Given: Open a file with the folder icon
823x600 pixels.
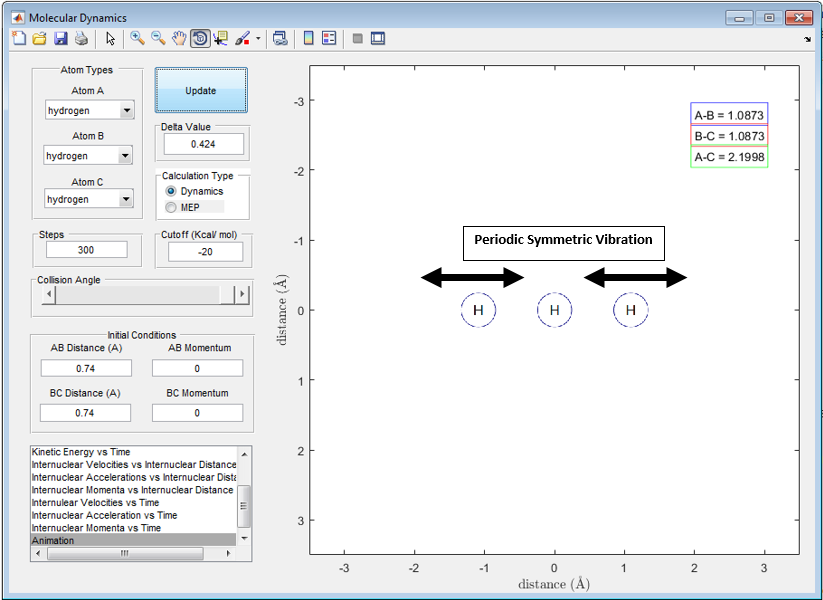Looking at the screenshot, I should 39,38.
